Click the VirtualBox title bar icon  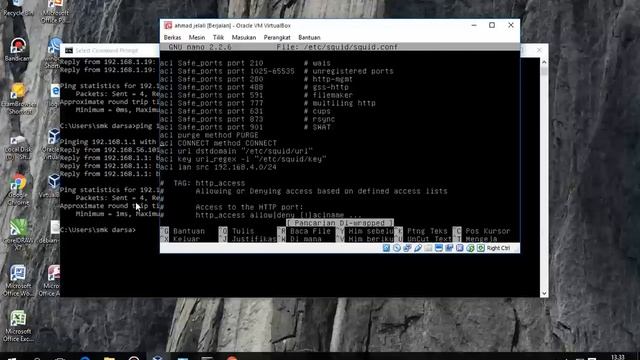(x=168, y=25)
